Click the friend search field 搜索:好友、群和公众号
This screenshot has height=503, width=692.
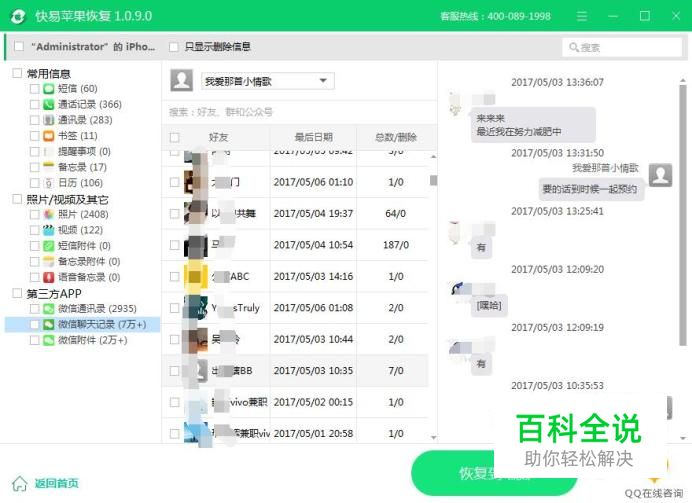pyautogui.click(x=299, y=113)
